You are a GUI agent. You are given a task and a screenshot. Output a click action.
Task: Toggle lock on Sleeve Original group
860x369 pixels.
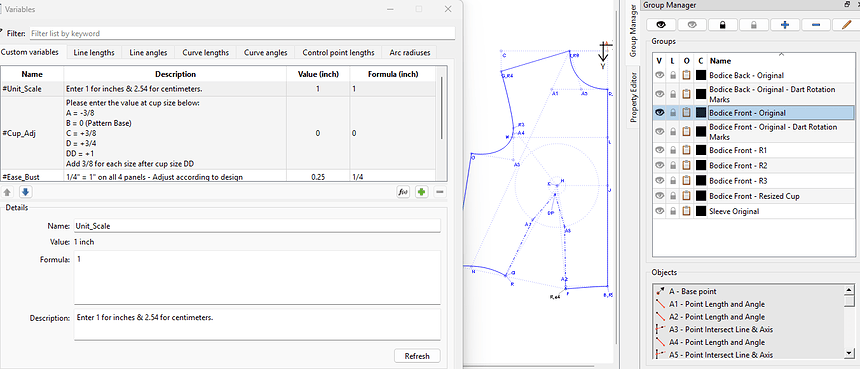click(673, 211)
